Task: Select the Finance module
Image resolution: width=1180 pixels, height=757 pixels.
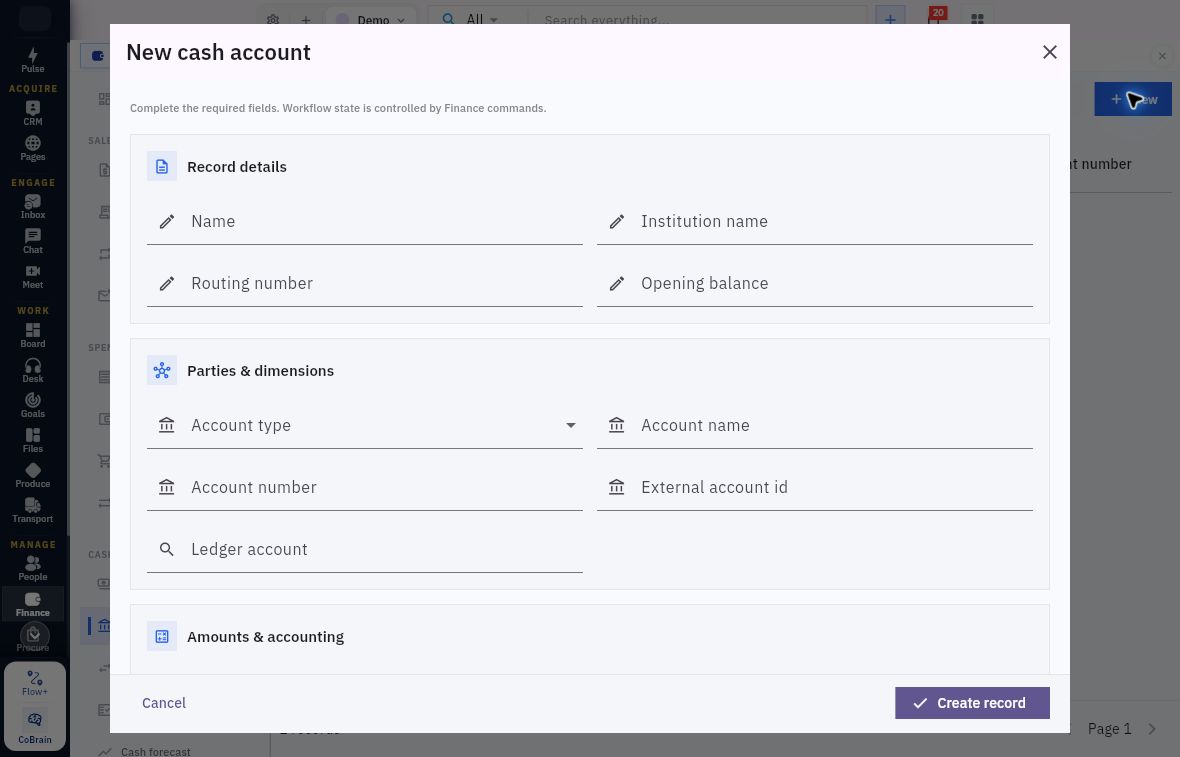Action: point(32,604)
